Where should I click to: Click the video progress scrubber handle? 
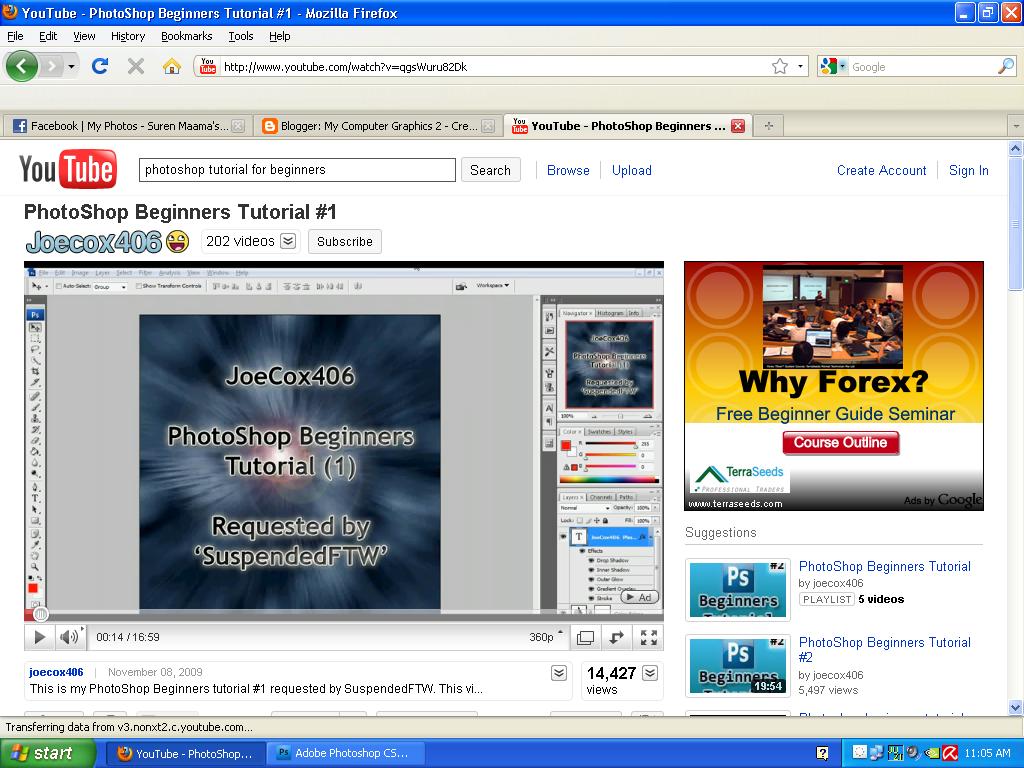pos(40,614)
